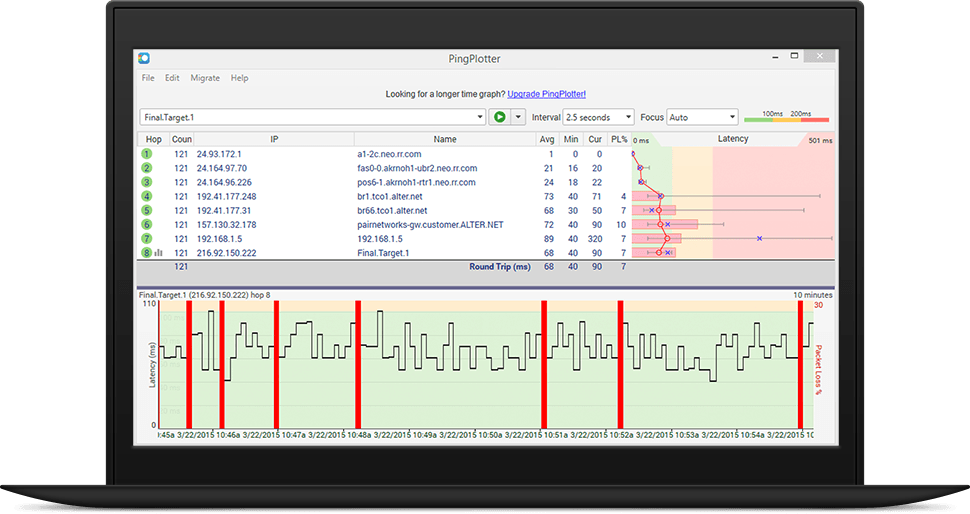Select hop 1 green circle icon
Screen dimensions: 970x514
(x=147, y=154)
